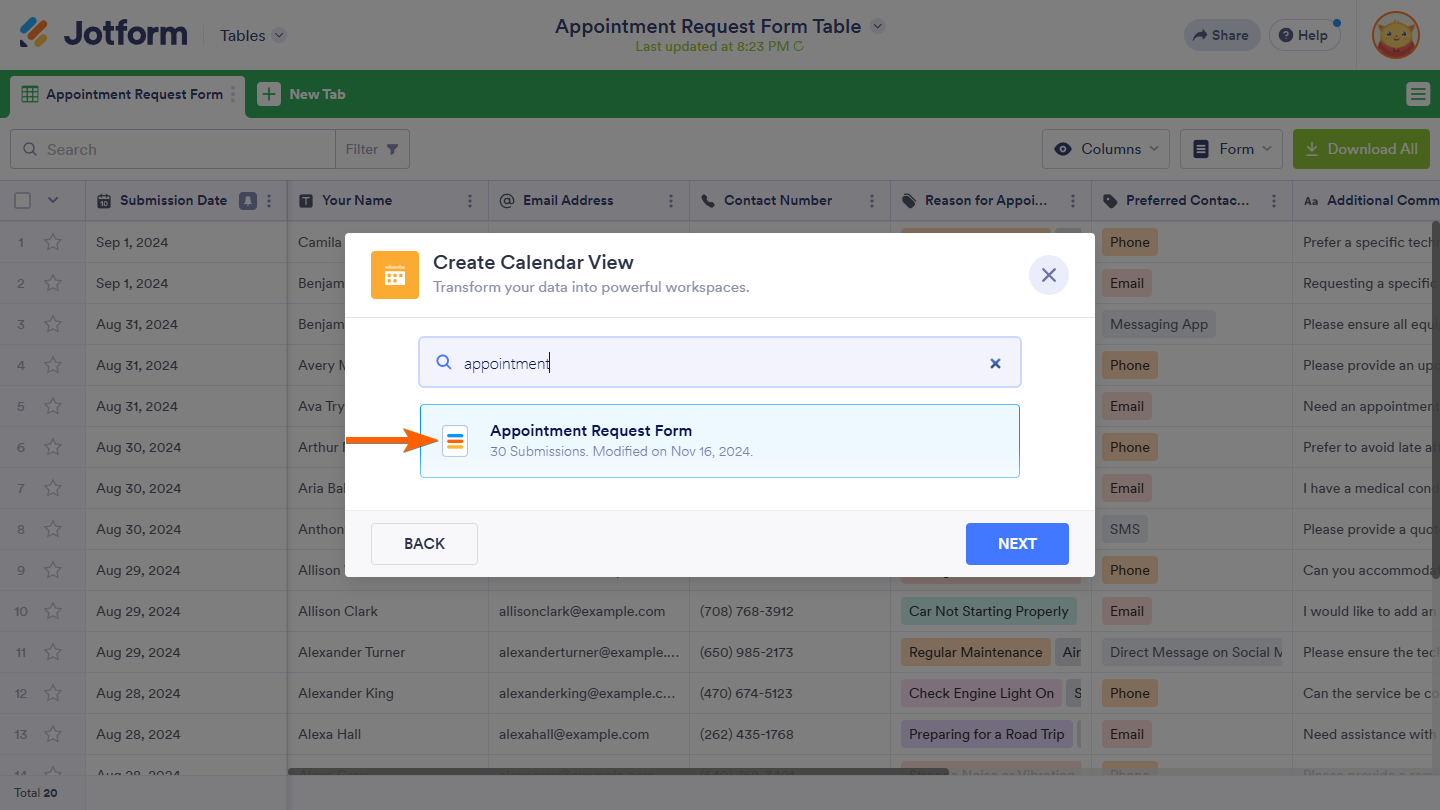This screenshot has width=1440, height=810.
Task: Star the first row, dated Sep 1, 2024
Action: [53, 242]
